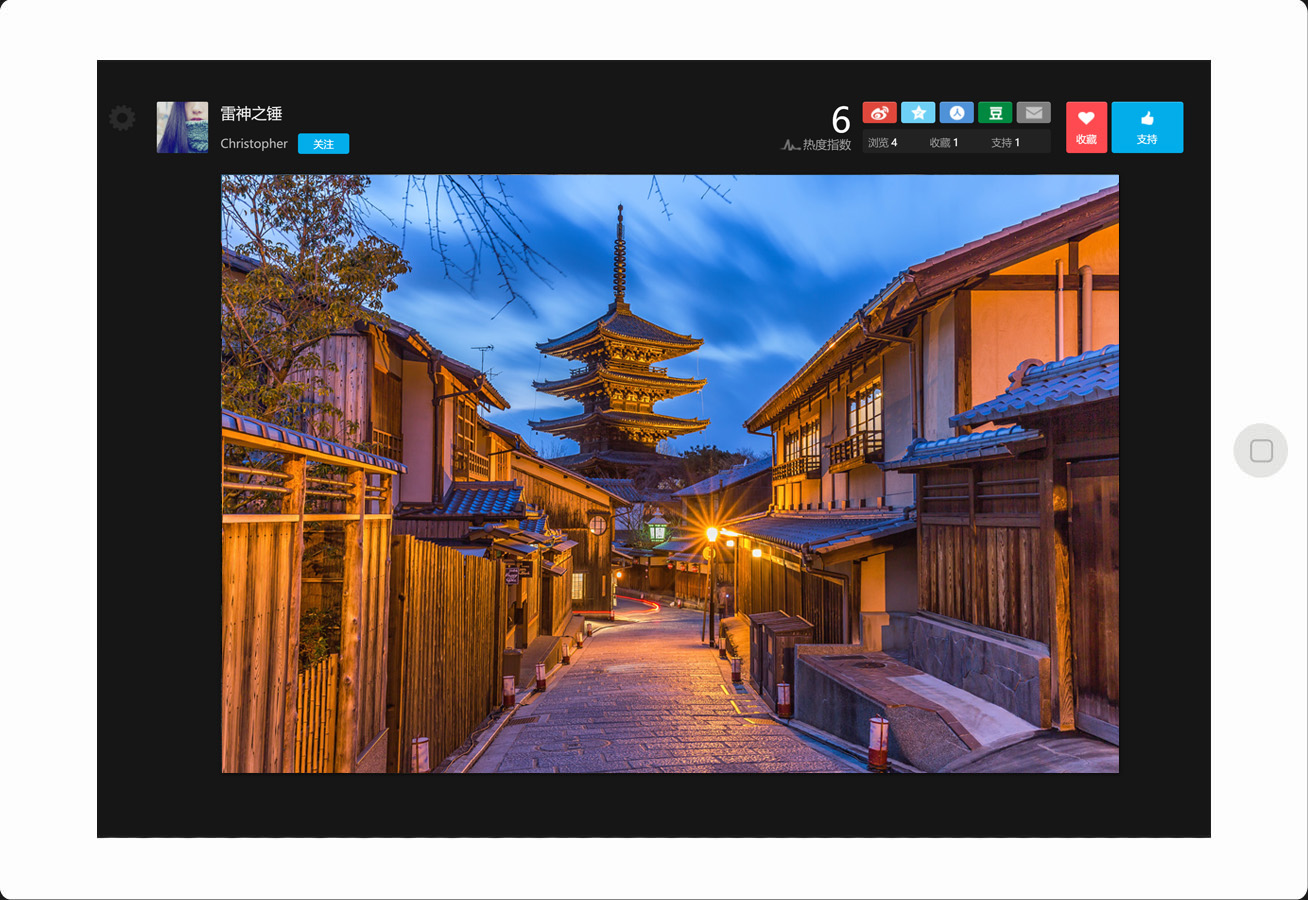Open the author's avatar photo
The width and height of the screenshot is (1308, 900).
(182, 127)
